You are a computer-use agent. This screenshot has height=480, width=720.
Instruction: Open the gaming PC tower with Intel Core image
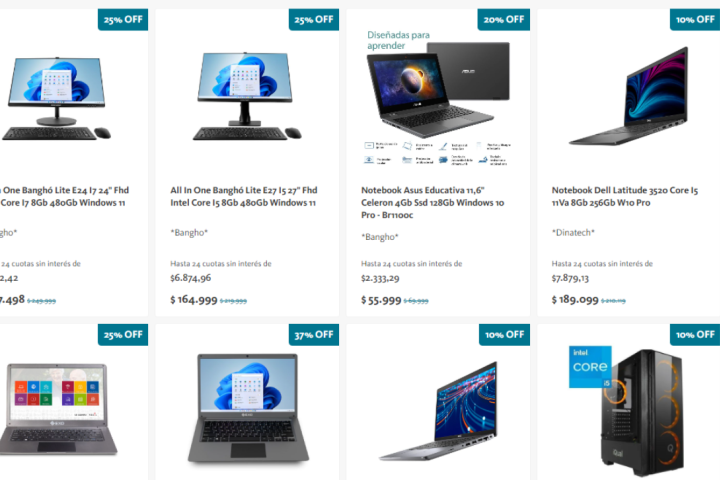pos(626,410)
